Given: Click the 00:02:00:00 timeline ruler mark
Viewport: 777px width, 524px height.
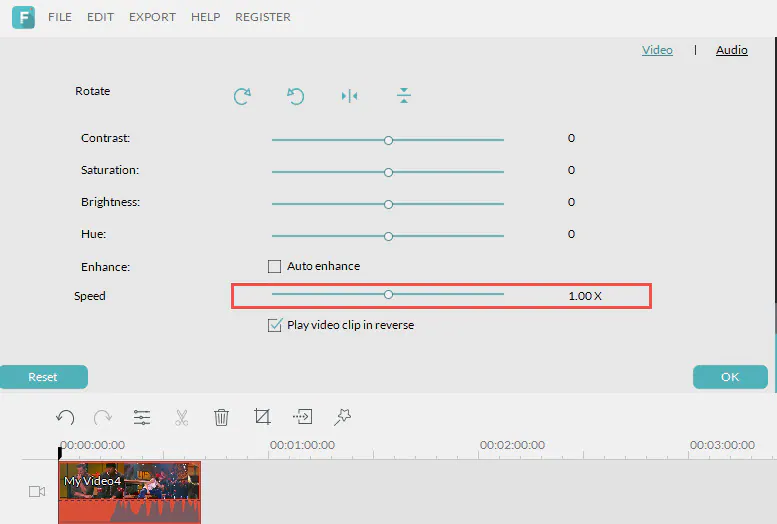Looking at the screenshot, I should point(512,445).
